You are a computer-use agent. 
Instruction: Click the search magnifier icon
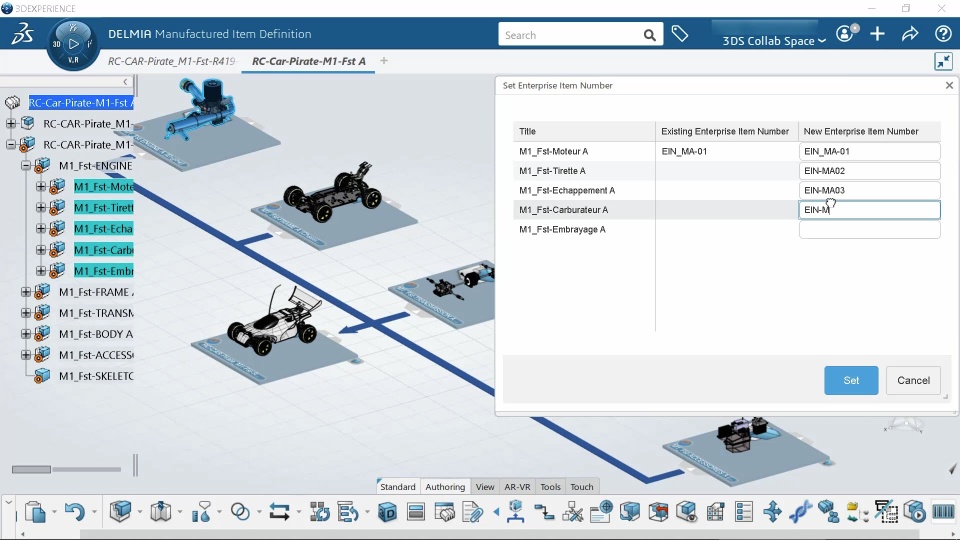pyautogui.click(x=650, y=36)
